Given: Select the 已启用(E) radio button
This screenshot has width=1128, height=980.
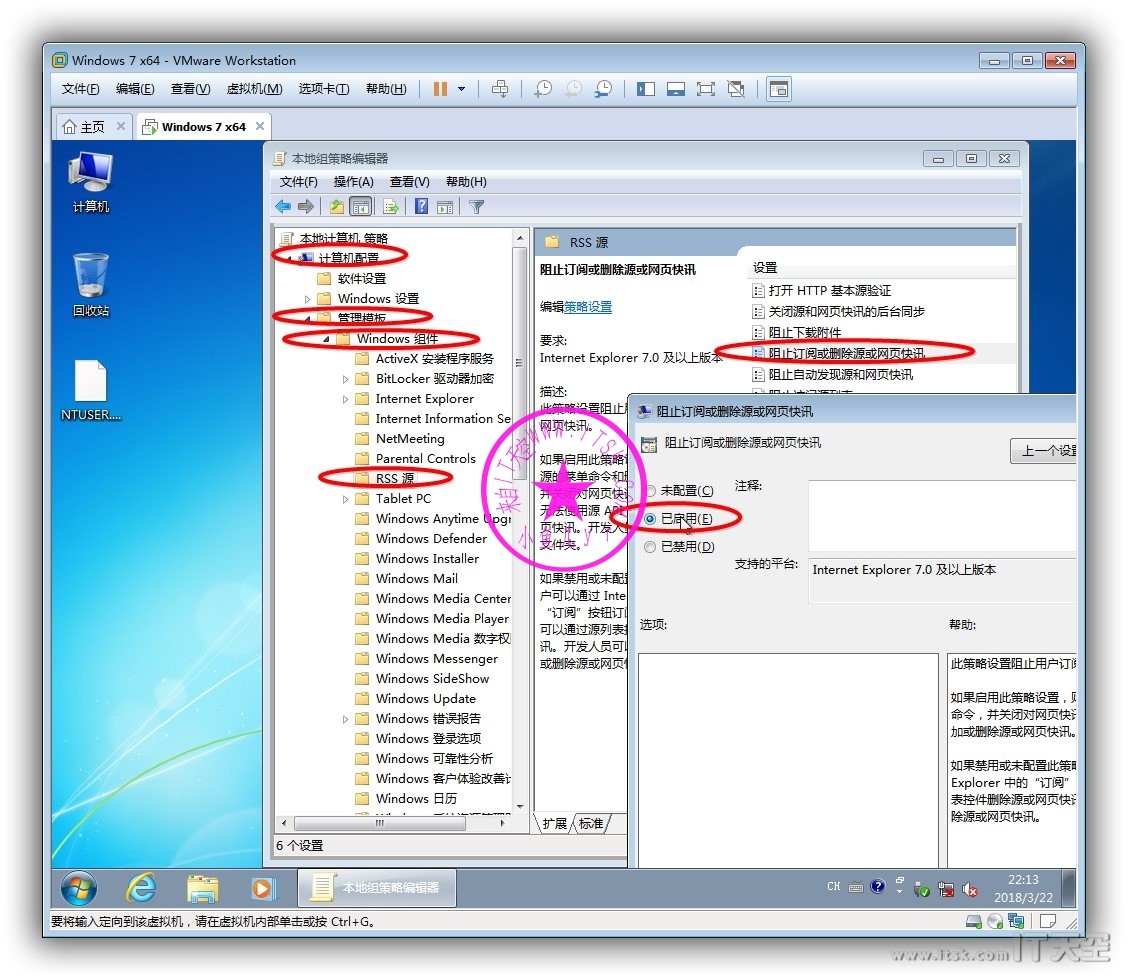Looking at the screenshot, I should point(651,519).
